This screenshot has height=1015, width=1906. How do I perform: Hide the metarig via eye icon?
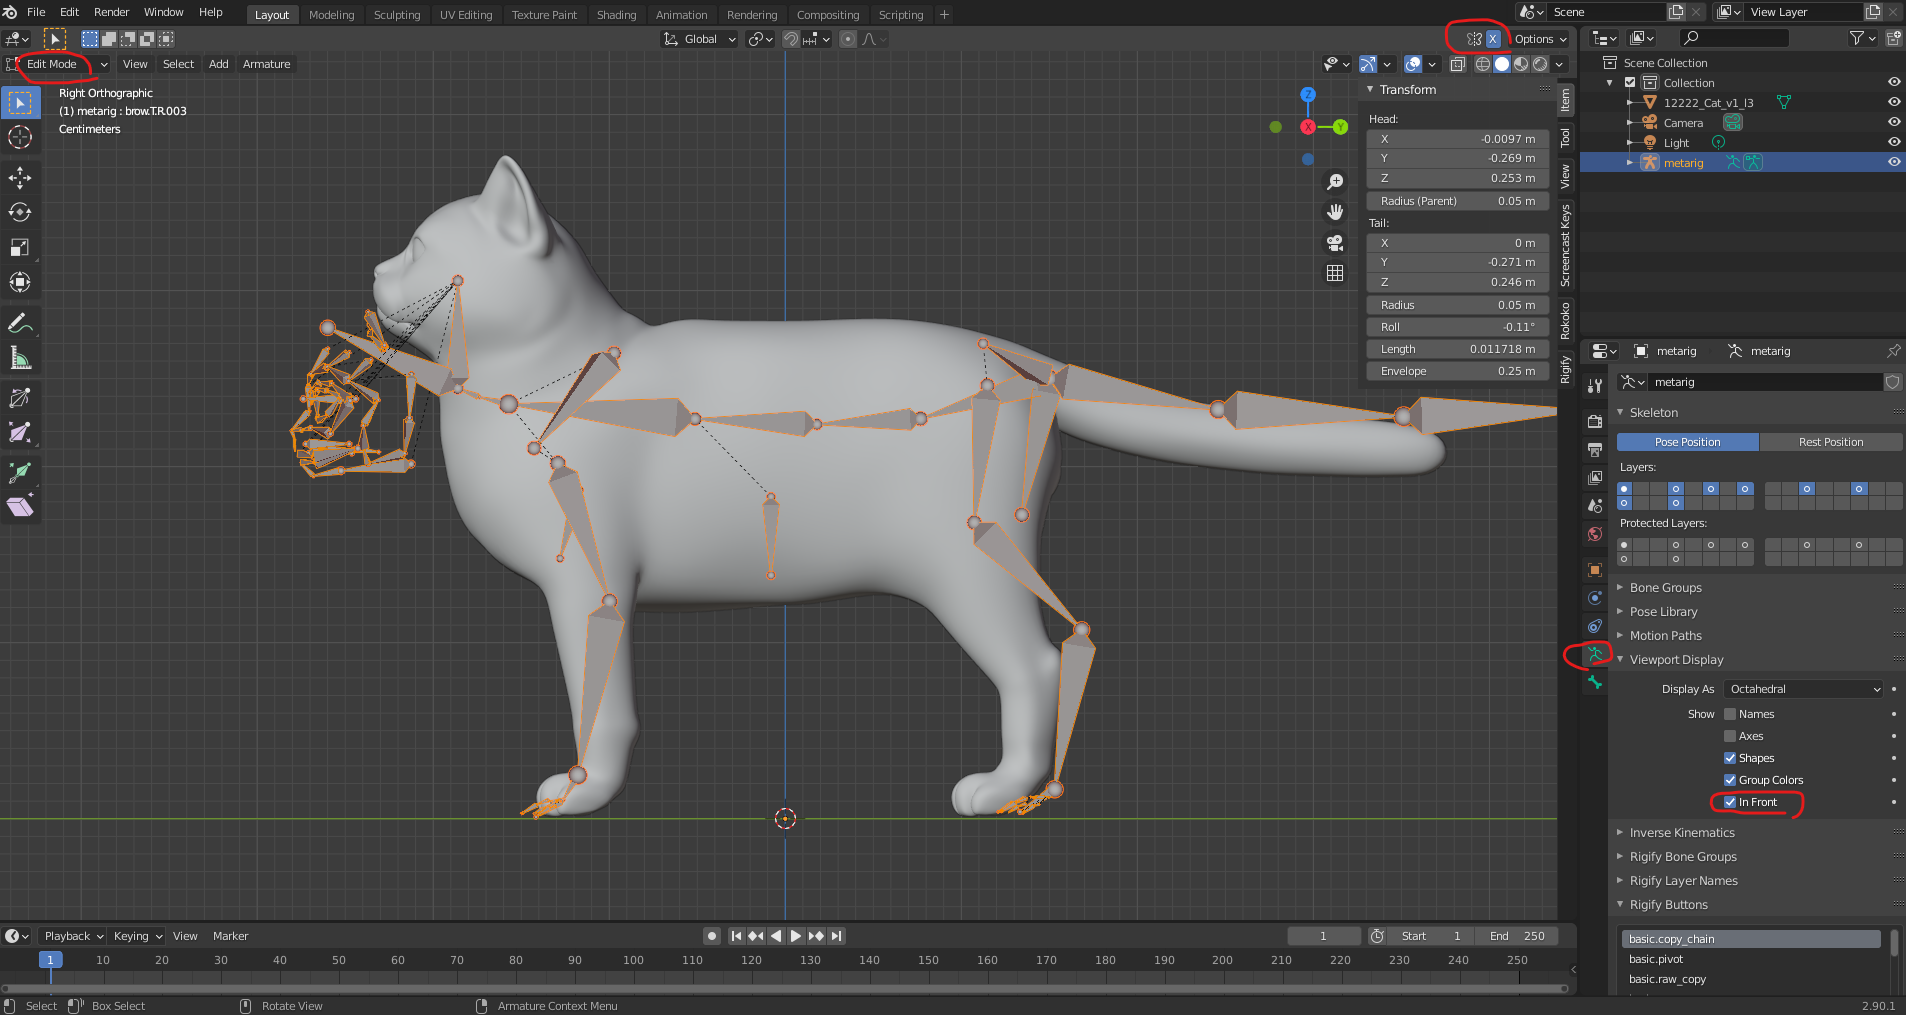click(1894, 162)
